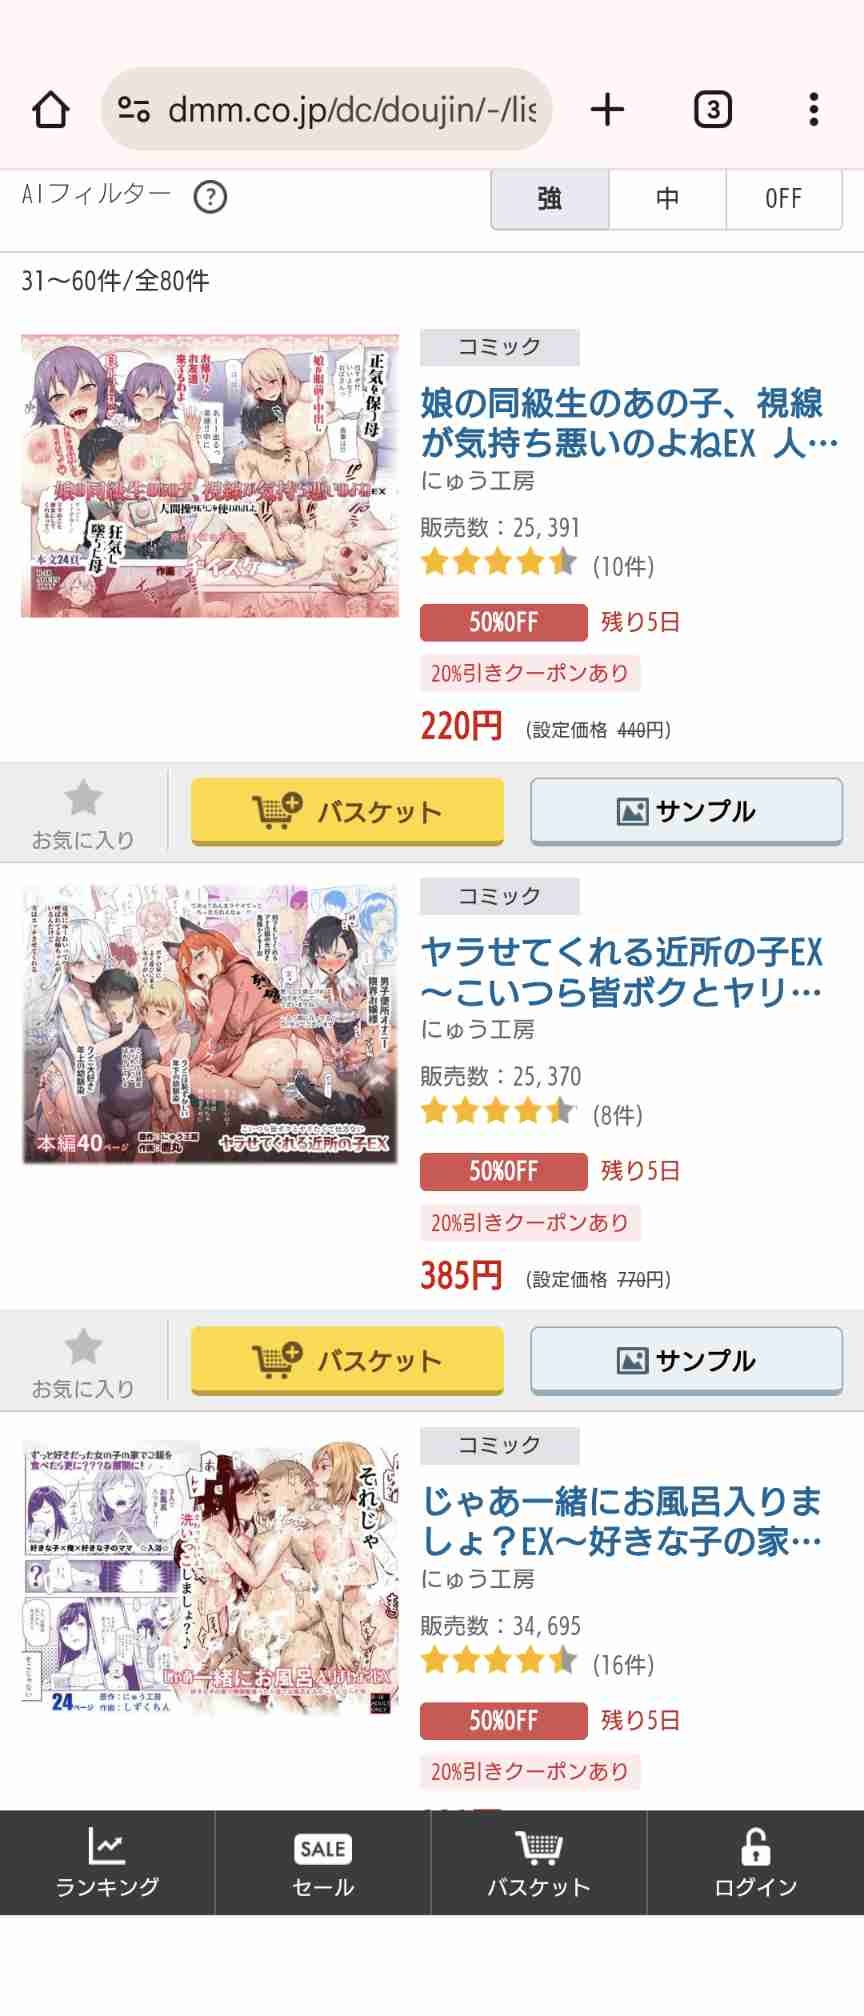This screenshot has width=864, height=2016.
Task: Add the 220円 item to バスケット
Action: (x=347, y=811)
